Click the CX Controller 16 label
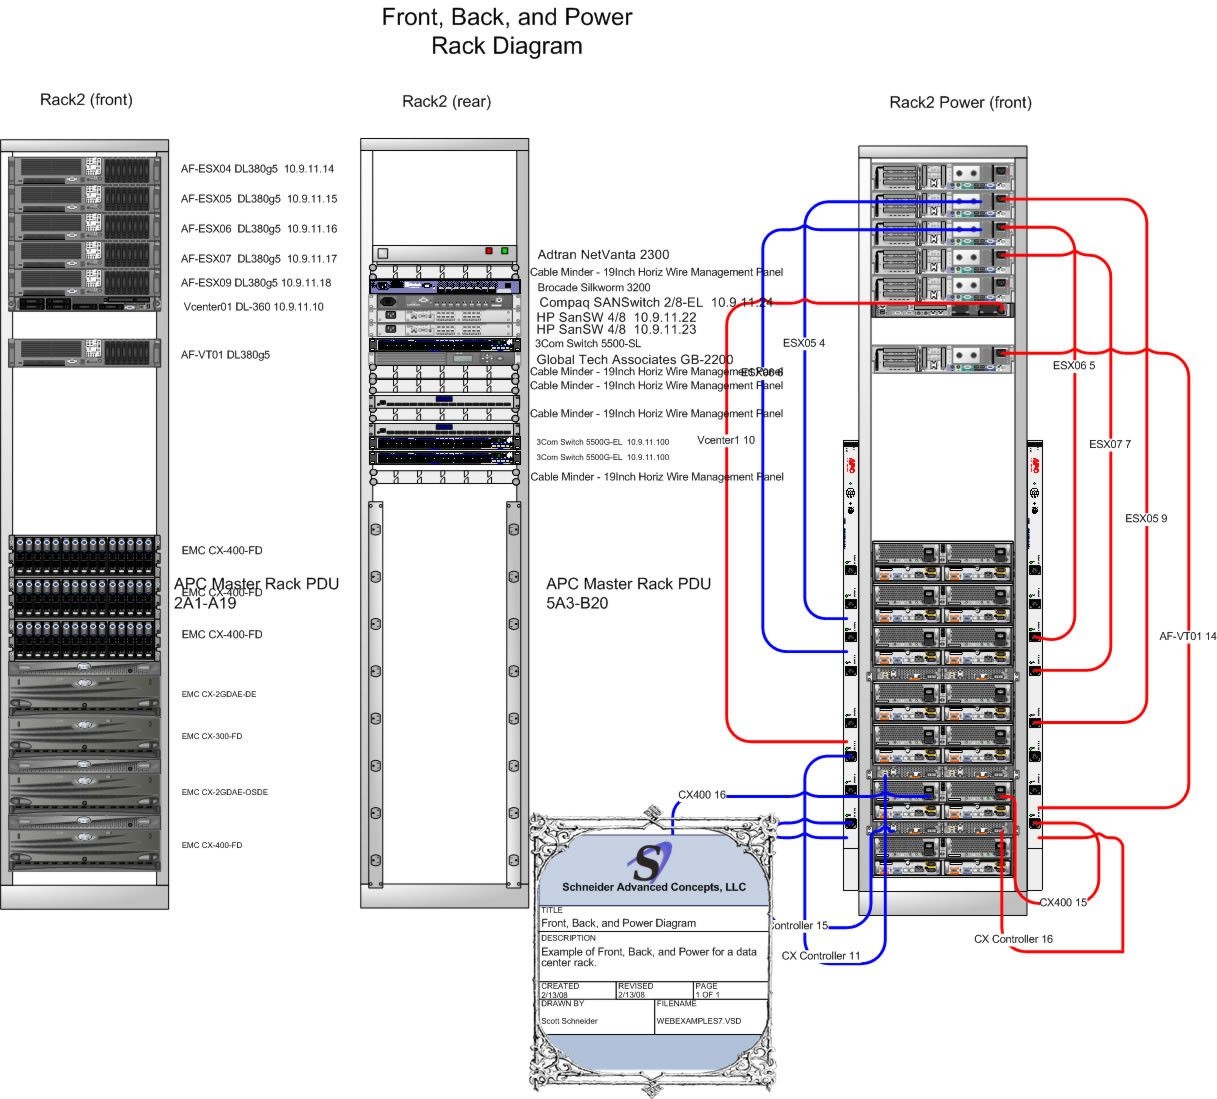1217x1099 pixels. pos(1014,938)
